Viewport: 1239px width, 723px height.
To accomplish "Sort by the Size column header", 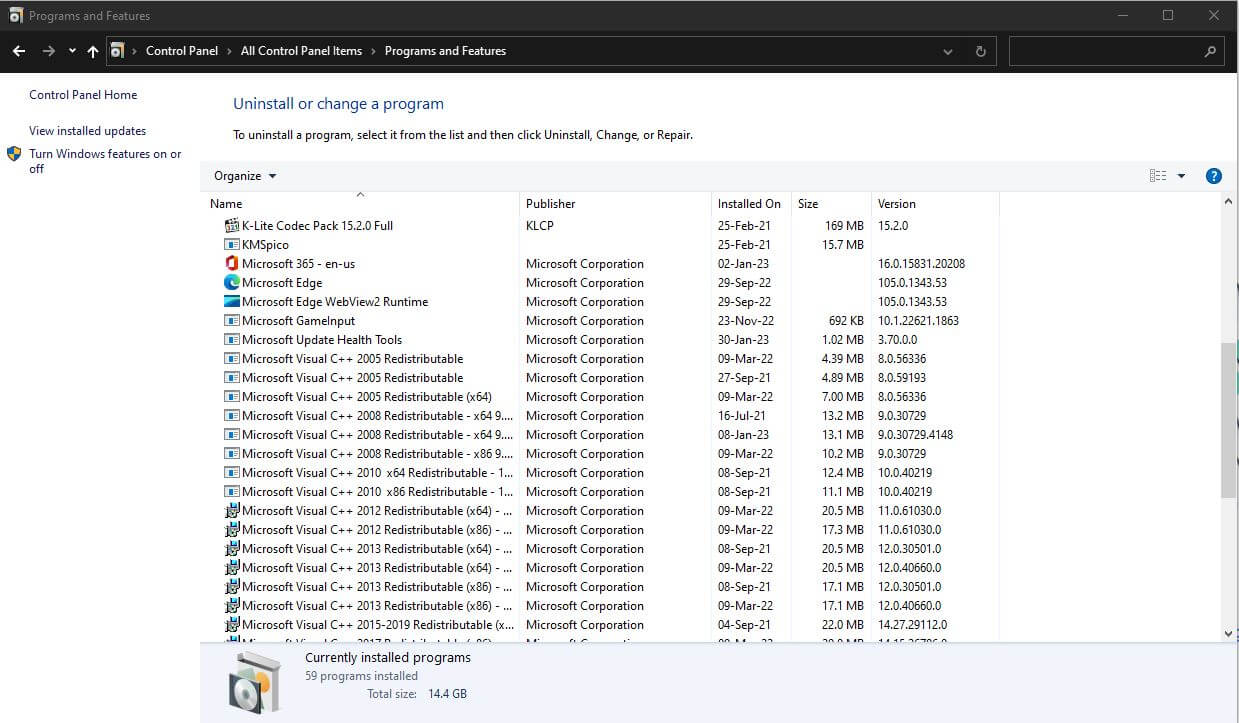I will click(x=831, y=204).
